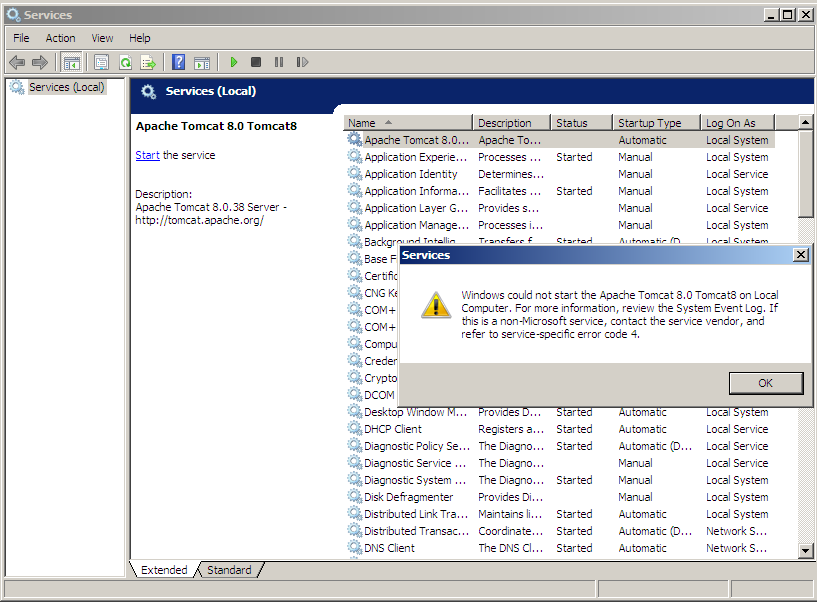The image size is (817, 602).
Task: Switch to the Standard tab
Action: coord(229,570)
